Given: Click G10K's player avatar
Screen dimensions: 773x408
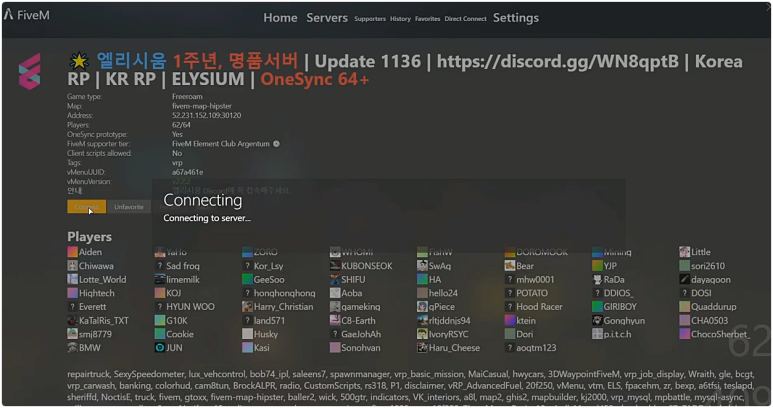Looking at the screenshot, I should pyautogui.click(x=160, y=320).
